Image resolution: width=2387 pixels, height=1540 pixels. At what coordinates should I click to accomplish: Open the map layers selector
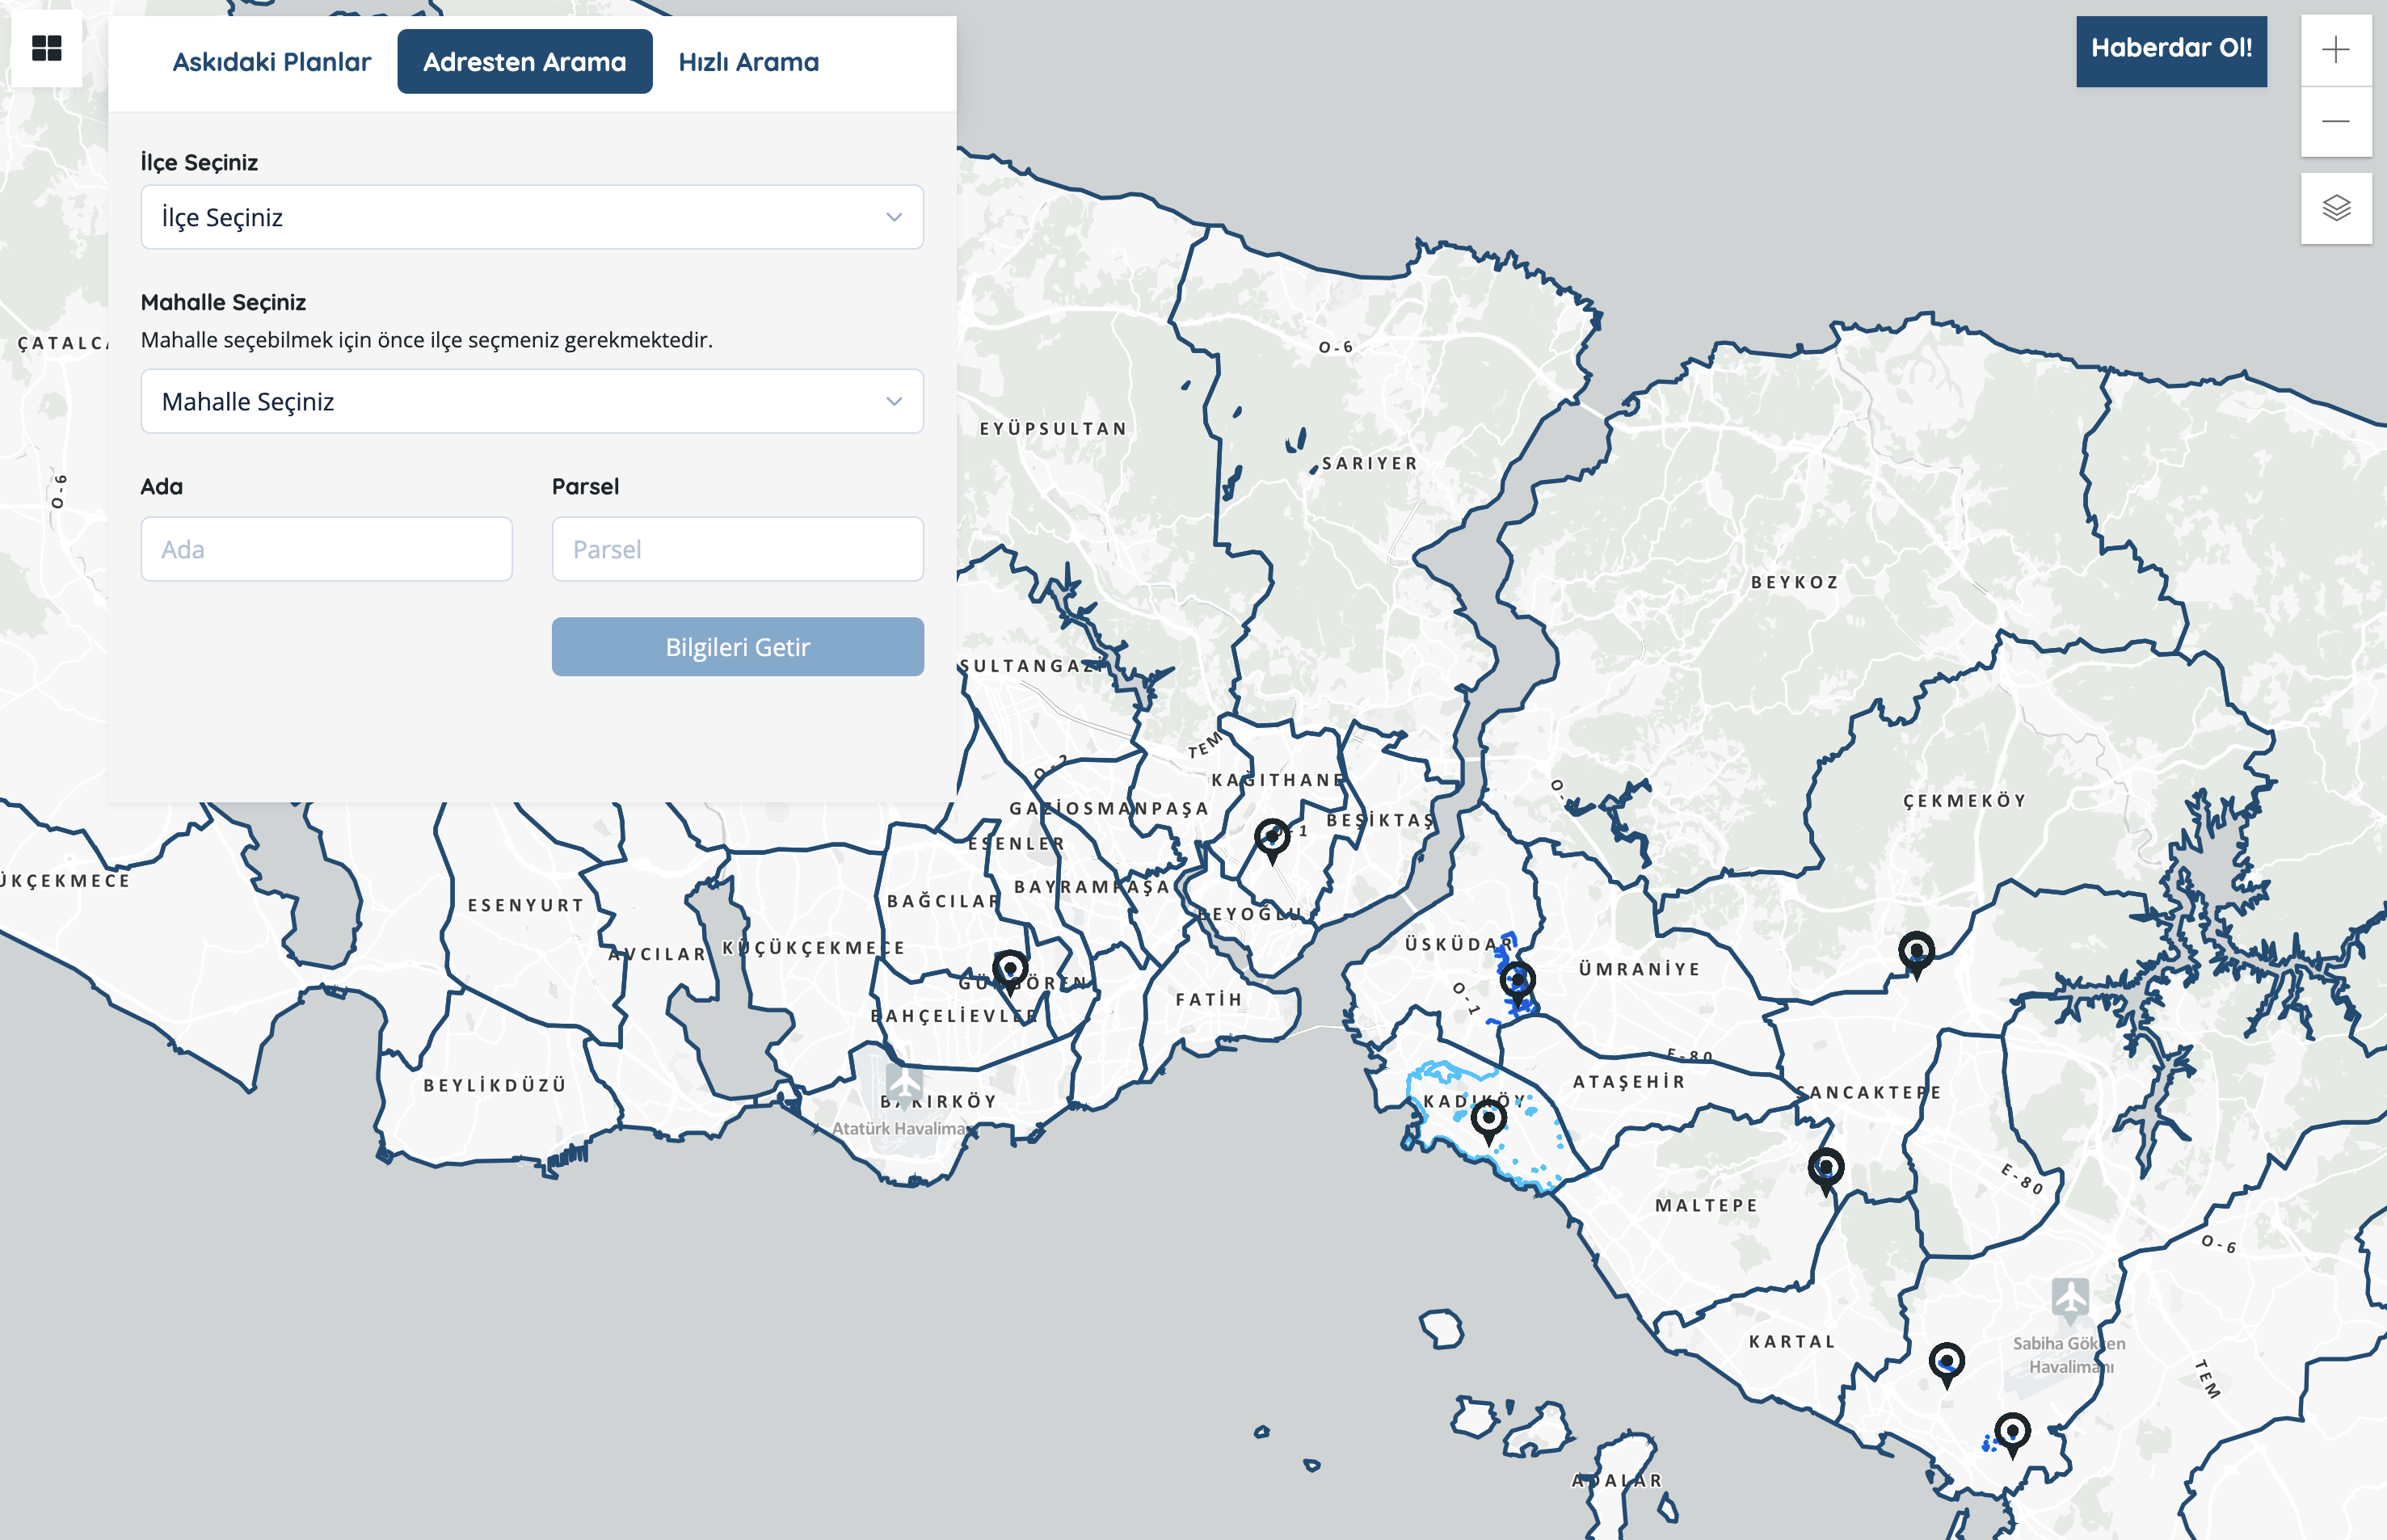tap(2335, 208)
